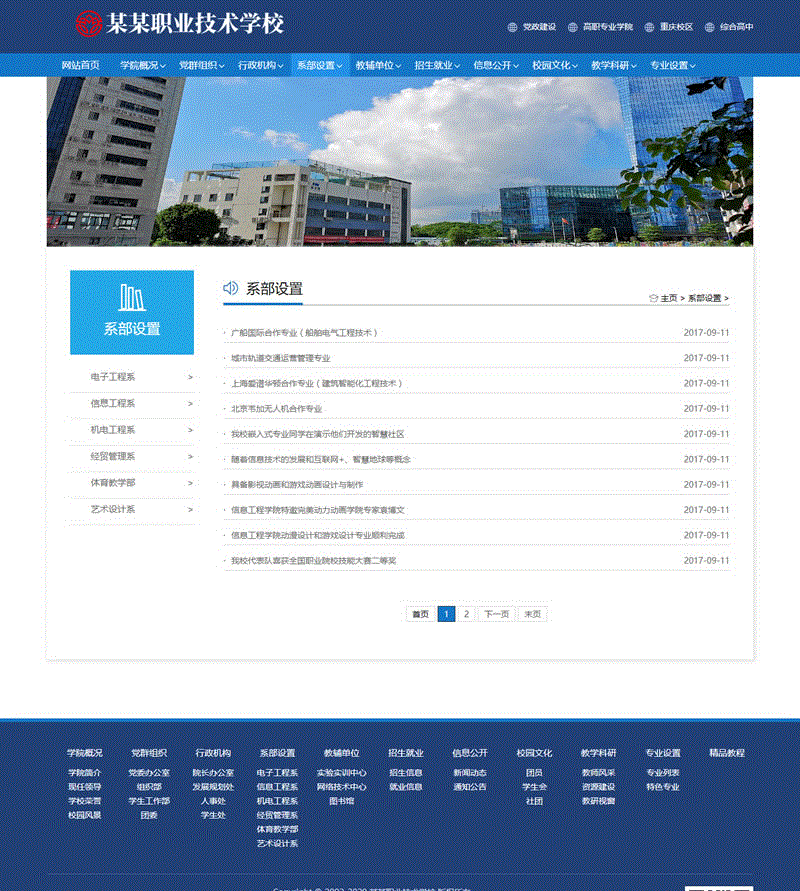
Task: Click the globe icon beside 综合高中
Action: [710, 28]
